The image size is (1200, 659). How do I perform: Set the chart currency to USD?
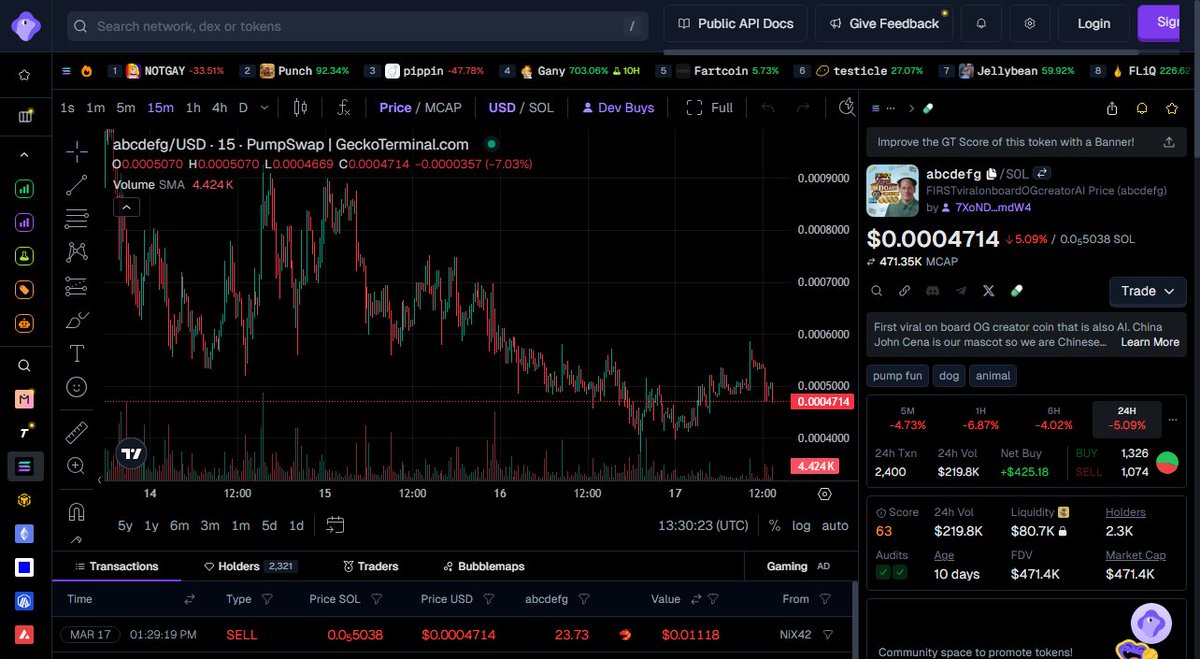(x=502, y=107)
